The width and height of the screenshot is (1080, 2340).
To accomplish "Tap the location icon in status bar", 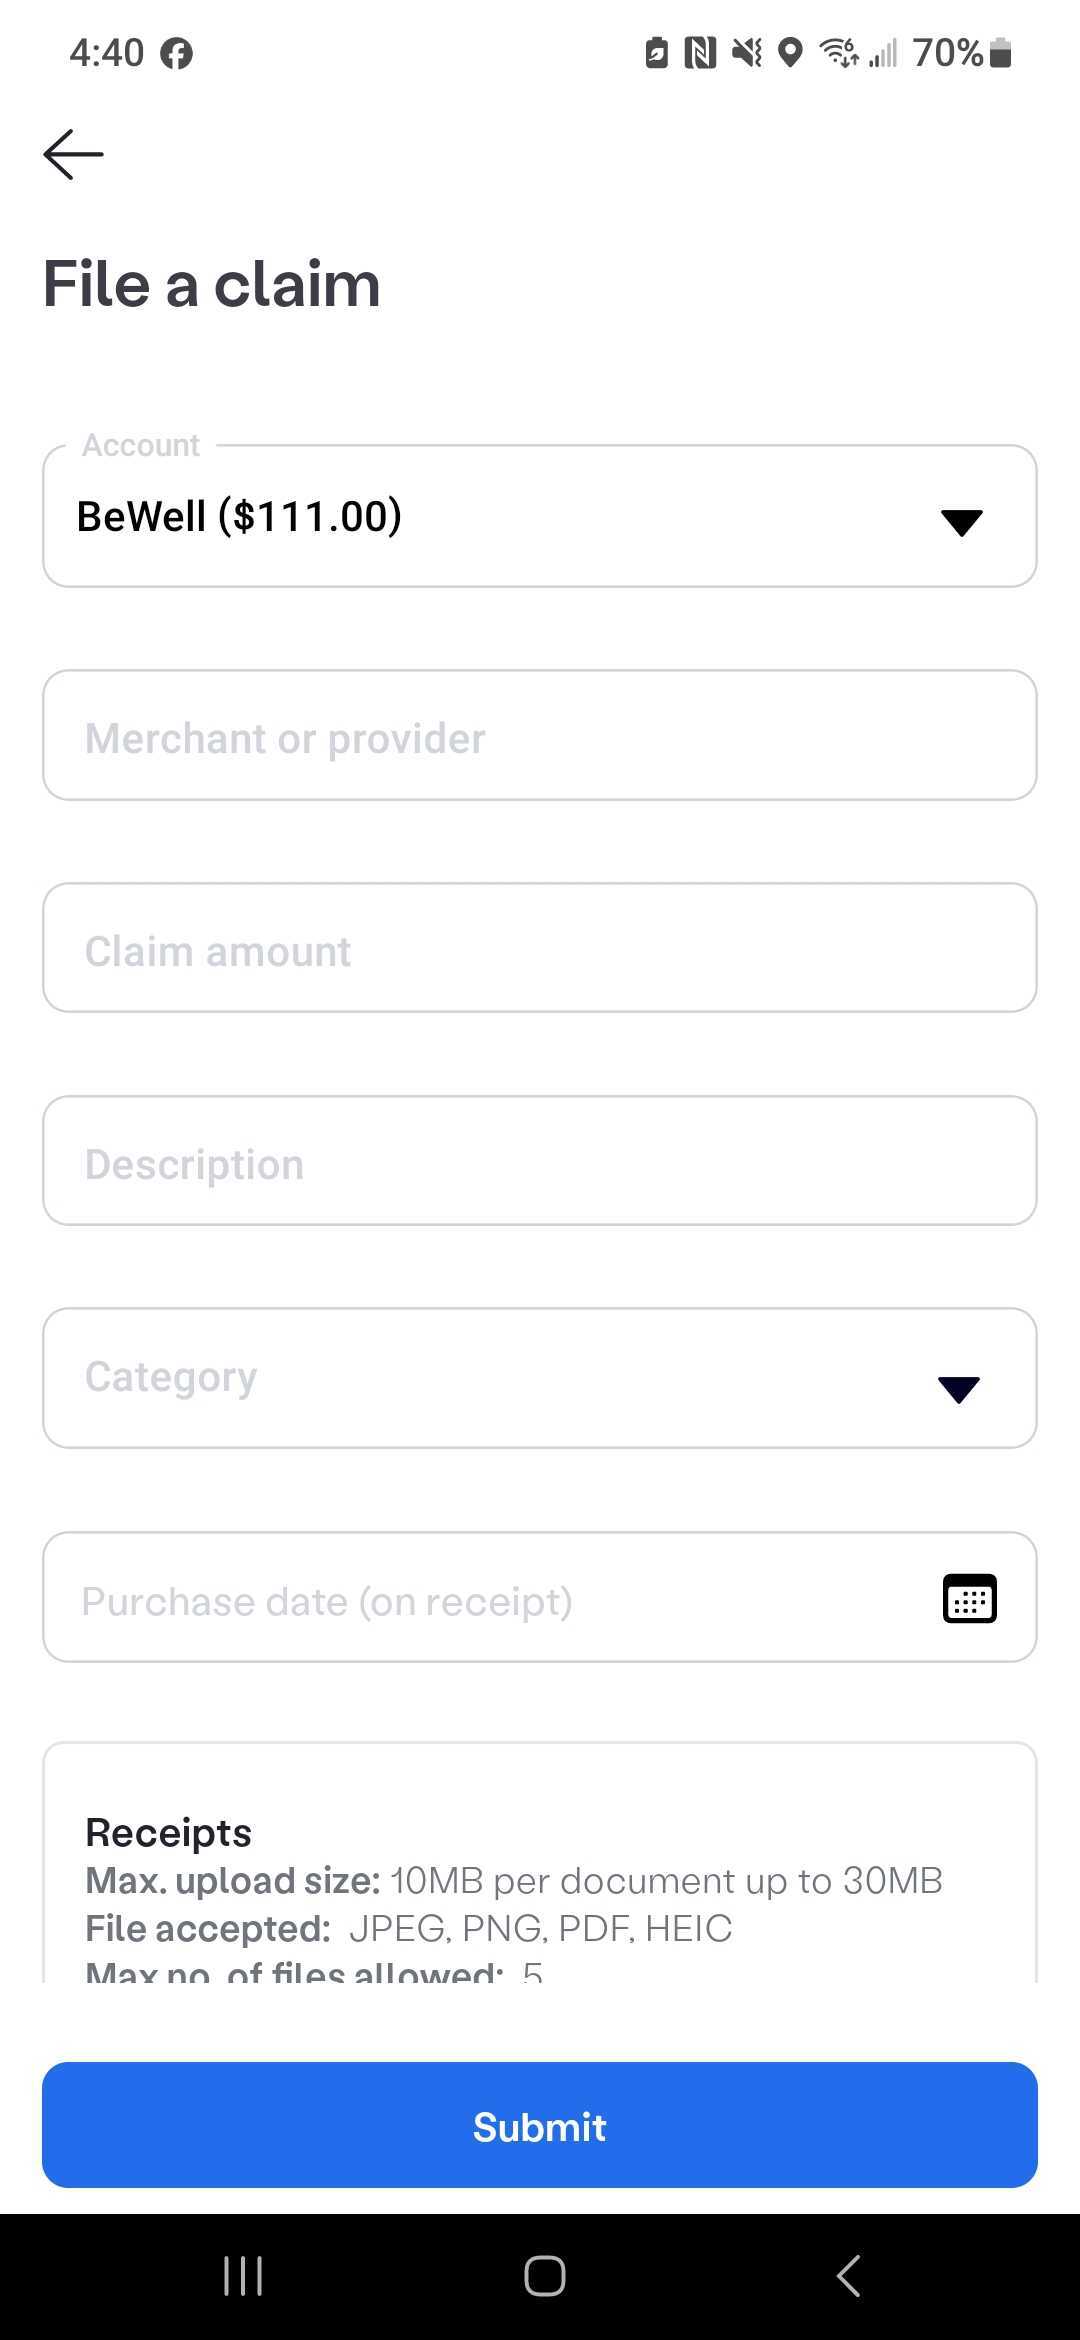I will (790, 53).
